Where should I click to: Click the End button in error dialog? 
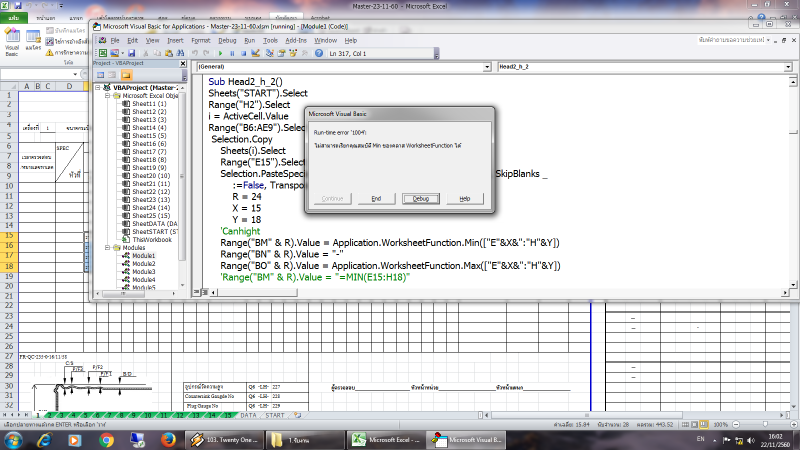point(376,199)
